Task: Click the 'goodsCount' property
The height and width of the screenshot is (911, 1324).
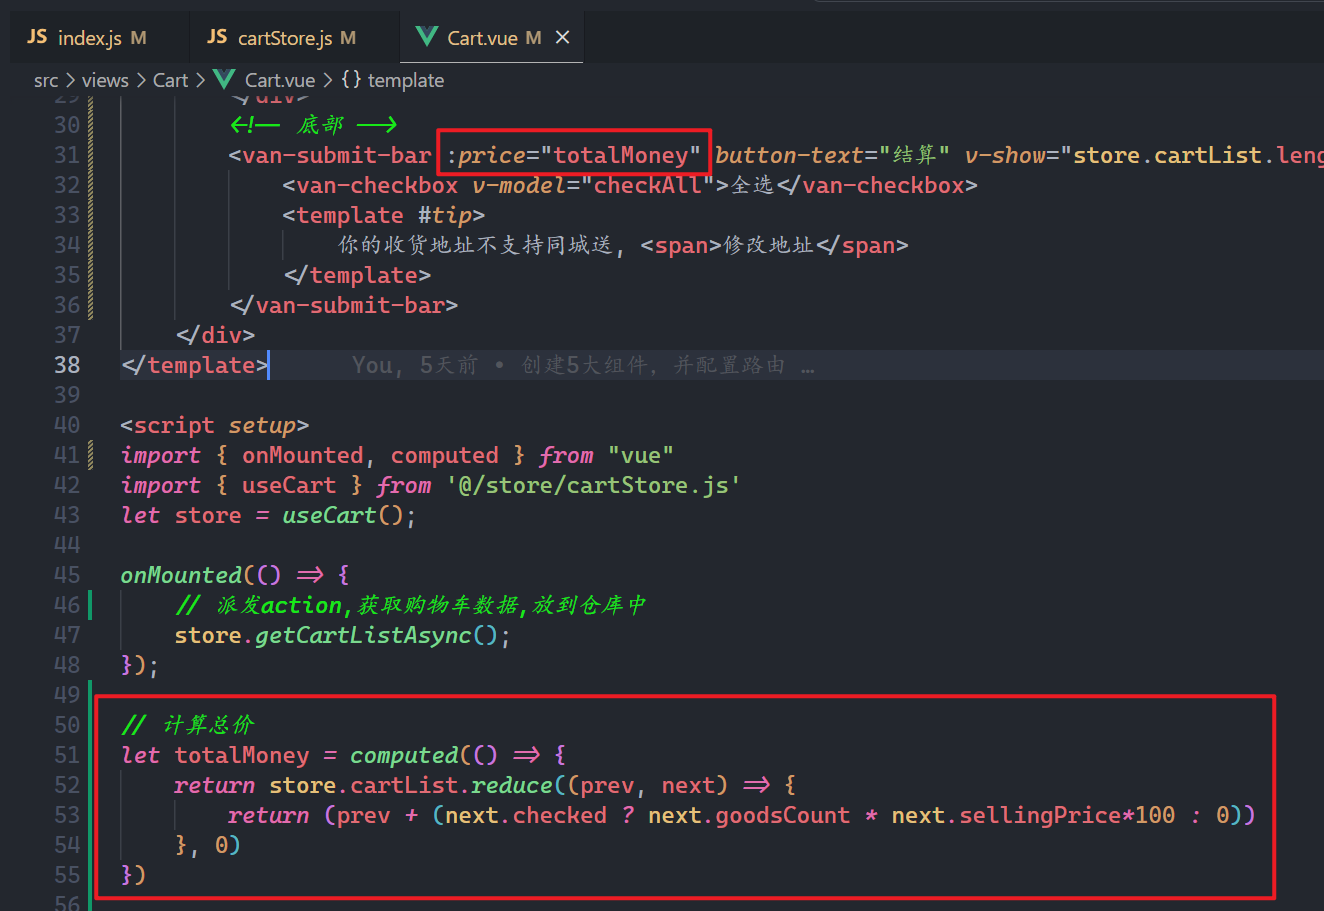Action: tap(783, 815)
